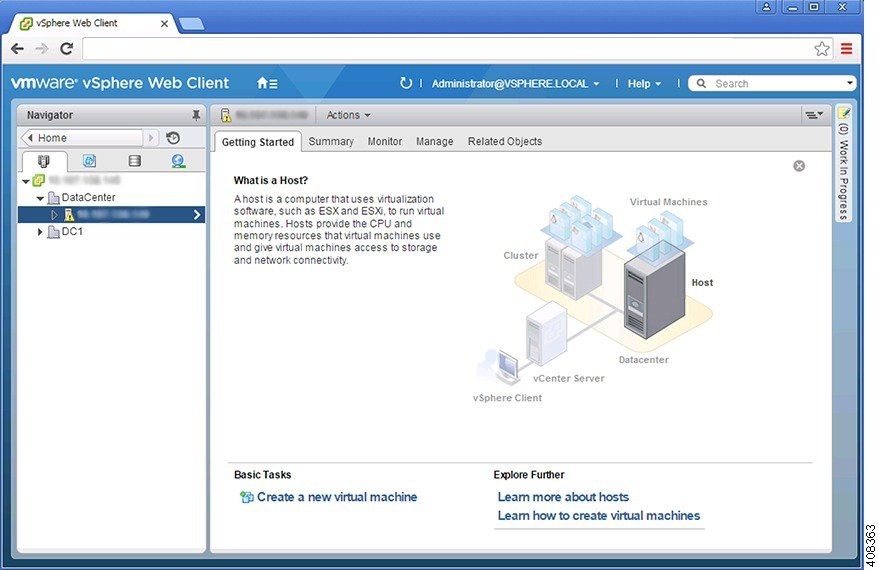The image size is (878, 570).
Task: Select the Networking view icon
Action: tap(178, 161)
